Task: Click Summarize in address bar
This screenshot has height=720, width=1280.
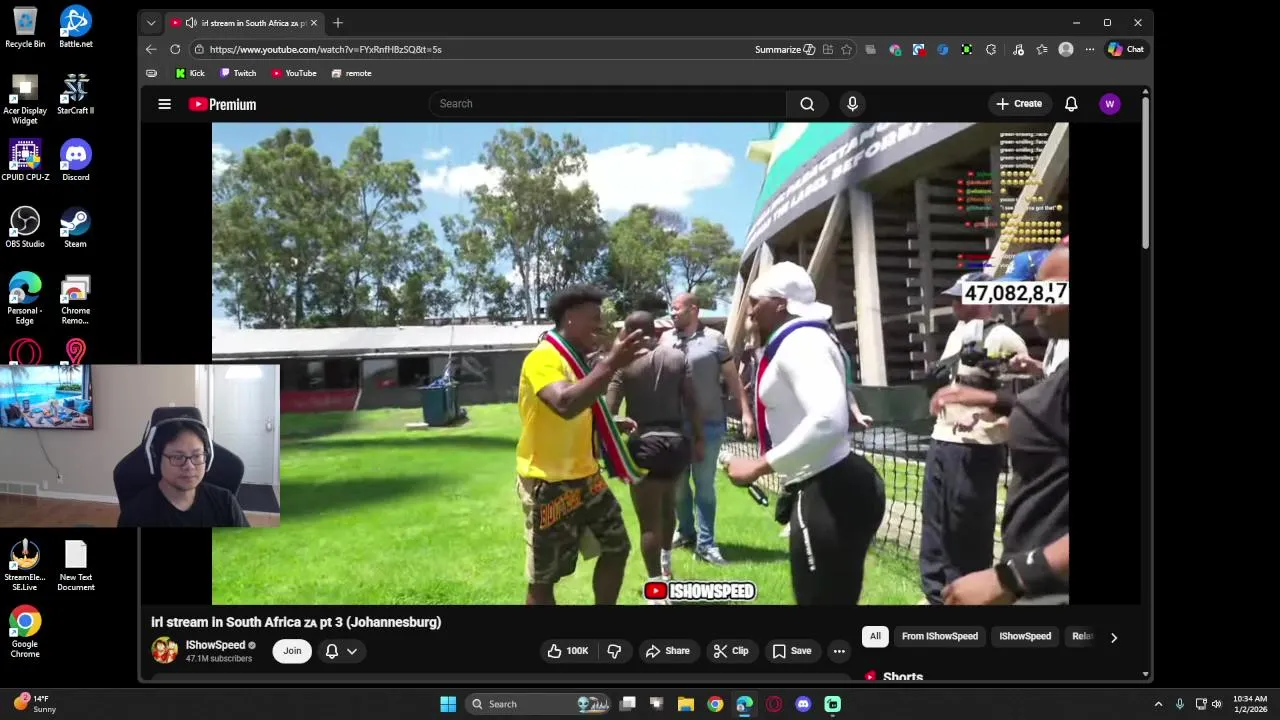Action: tap(785, 49)
